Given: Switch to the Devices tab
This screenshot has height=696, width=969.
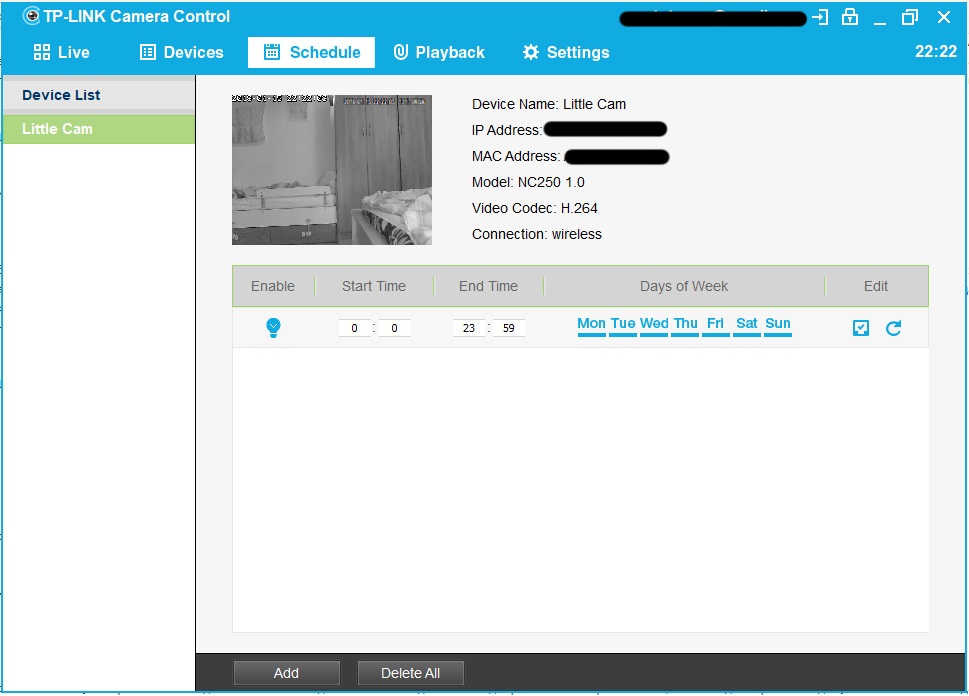Looking at the screenshot, I should [x=181, y=52].
